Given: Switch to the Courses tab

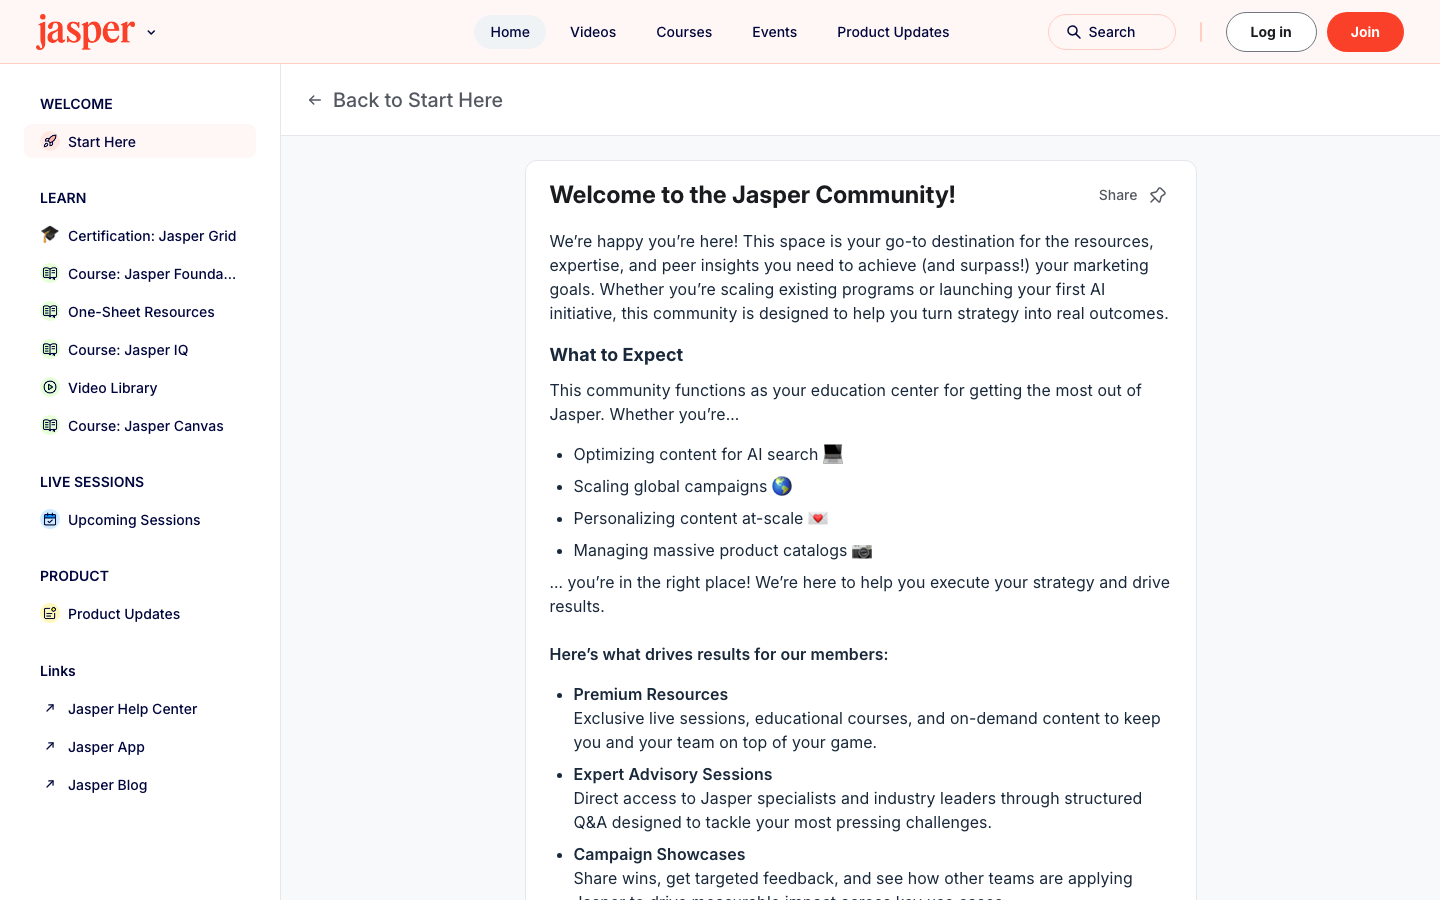Looking at the screenshot, I should [x=684, y=32].
